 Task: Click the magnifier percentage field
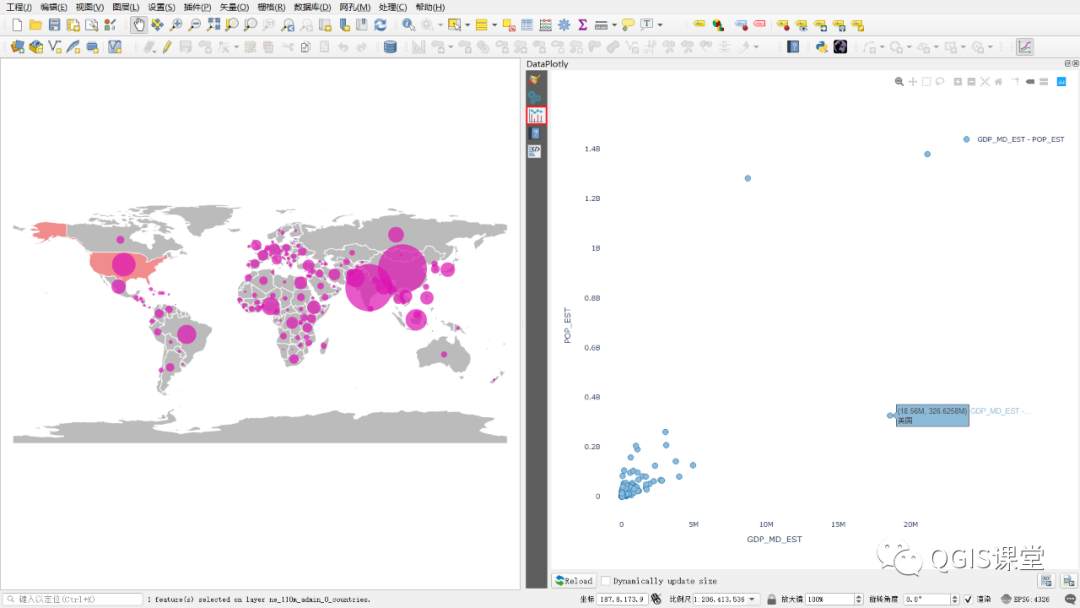coord(829,599)
